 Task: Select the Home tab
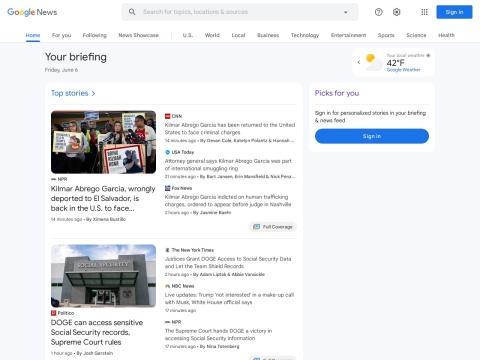[x=33, y=35]
